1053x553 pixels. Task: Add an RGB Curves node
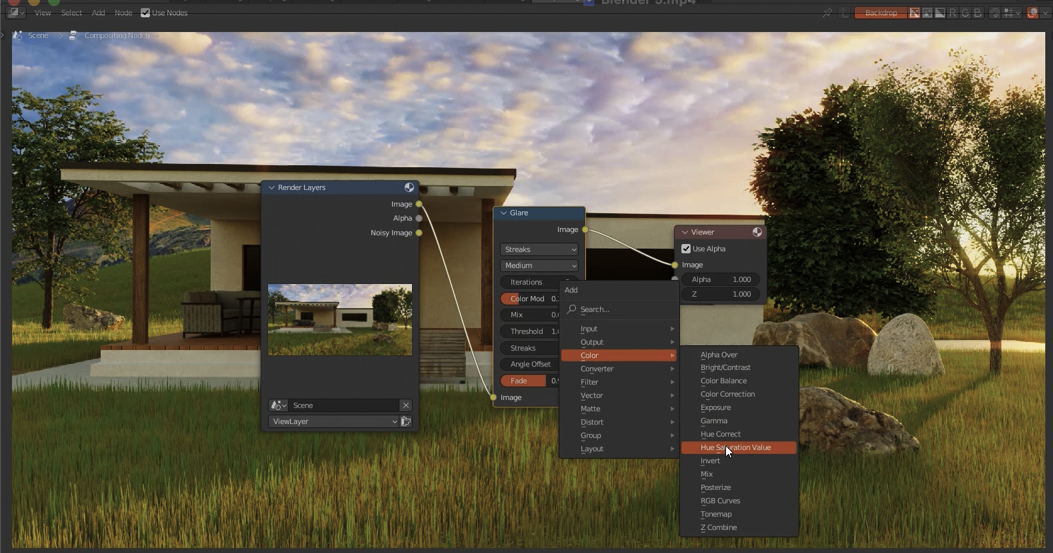(x=739, y=501)
